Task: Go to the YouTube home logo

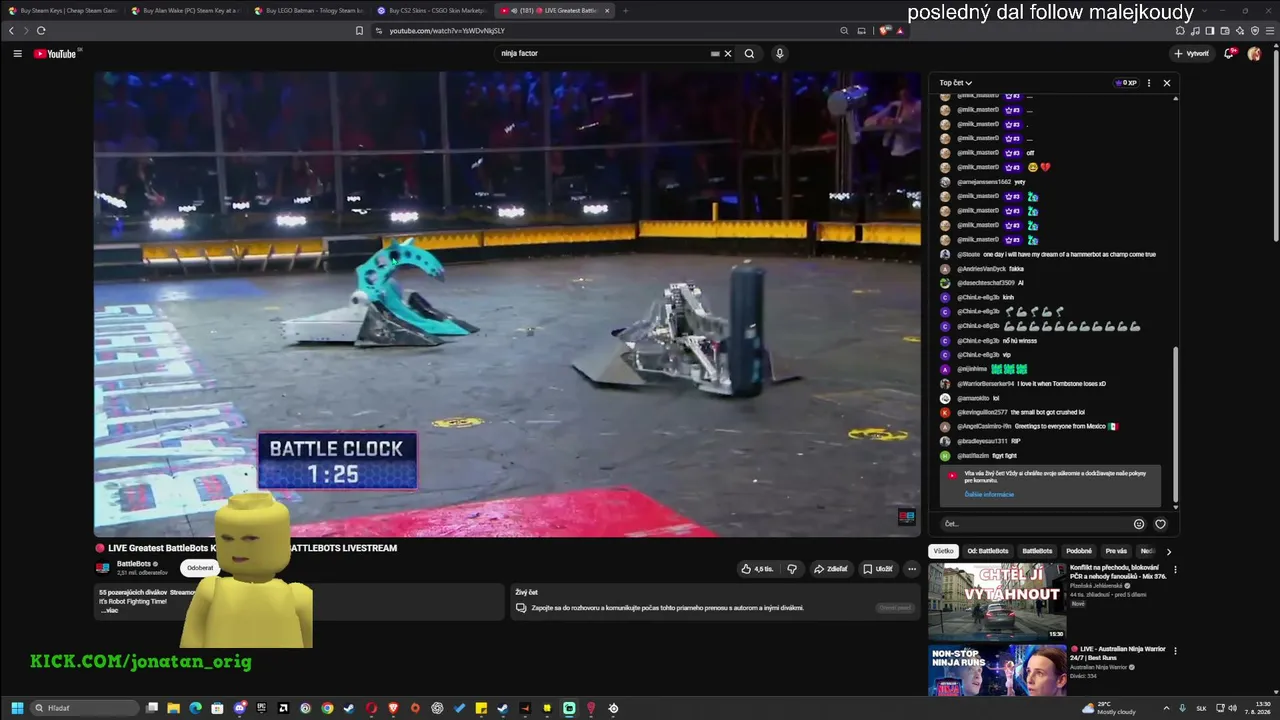Action: (x=55, y=54)
